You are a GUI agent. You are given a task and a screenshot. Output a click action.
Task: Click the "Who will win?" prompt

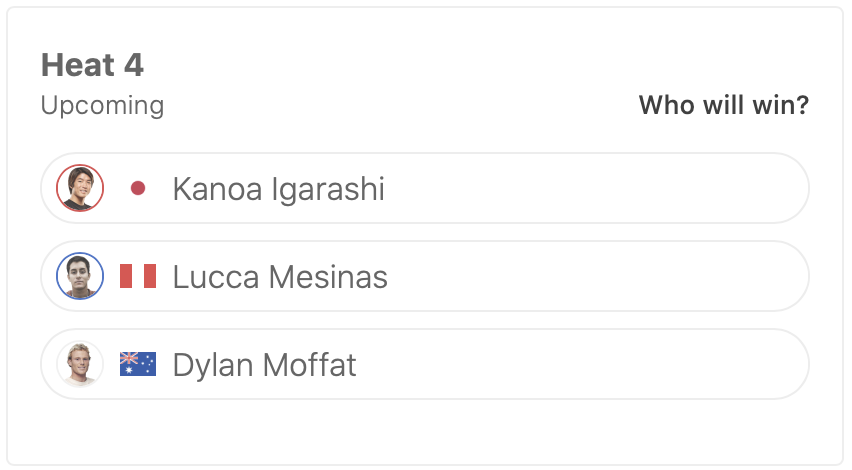[723, 105]
